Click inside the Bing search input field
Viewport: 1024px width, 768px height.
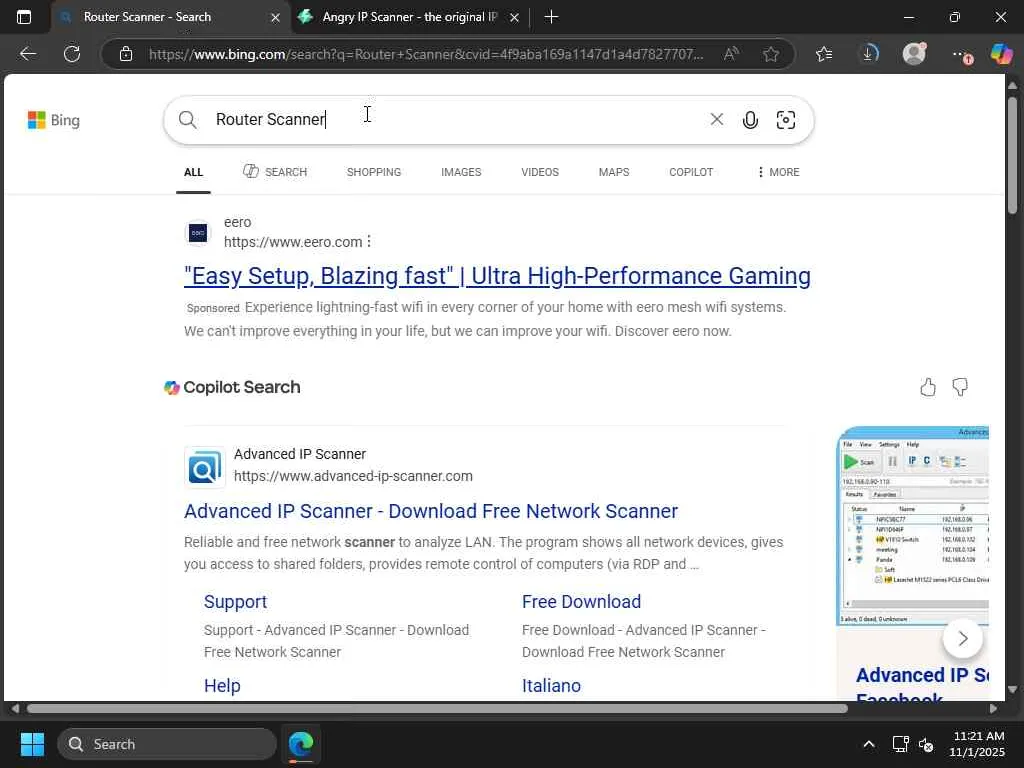coord(457,120)
